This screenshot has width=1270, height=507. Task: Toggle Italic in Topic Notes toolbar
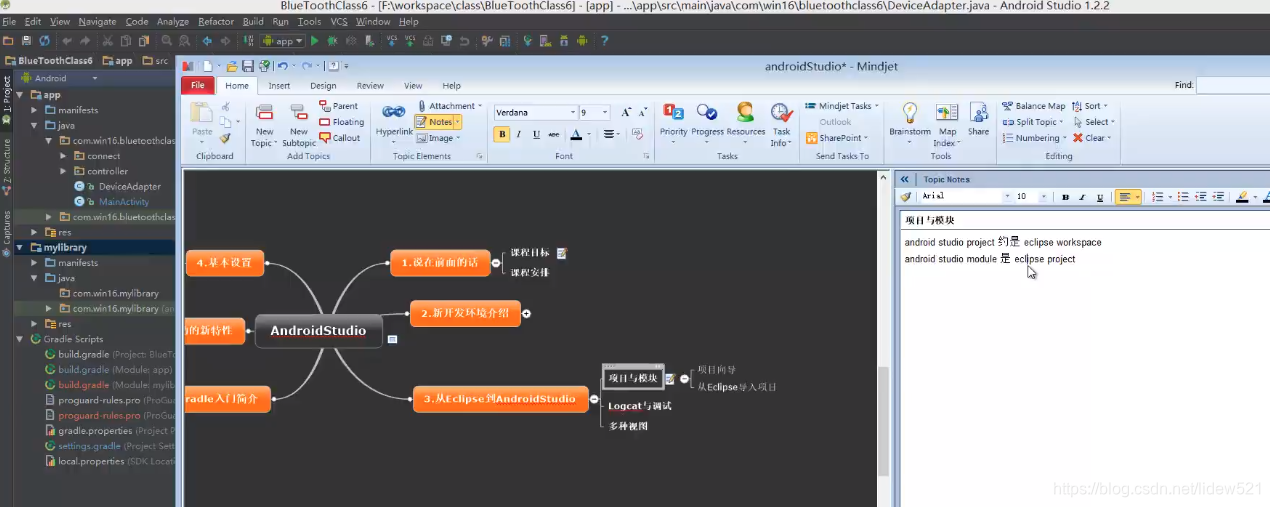pyautogui.click(x=1081, y=197)
